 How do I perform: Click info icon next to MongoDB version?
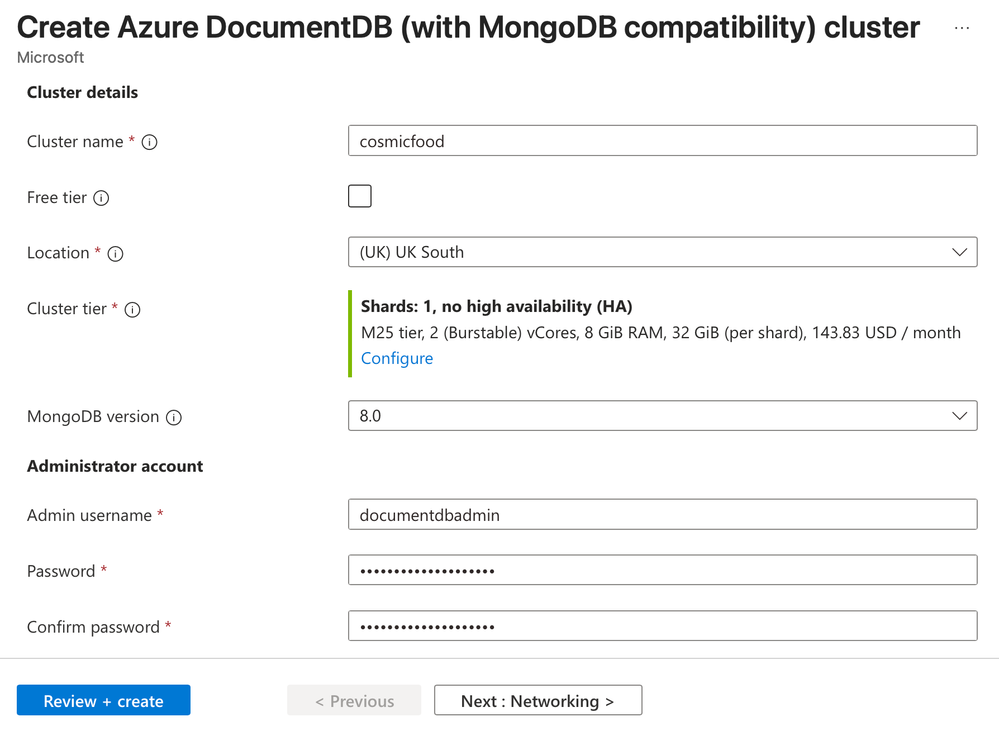click(x=174, y=418)
